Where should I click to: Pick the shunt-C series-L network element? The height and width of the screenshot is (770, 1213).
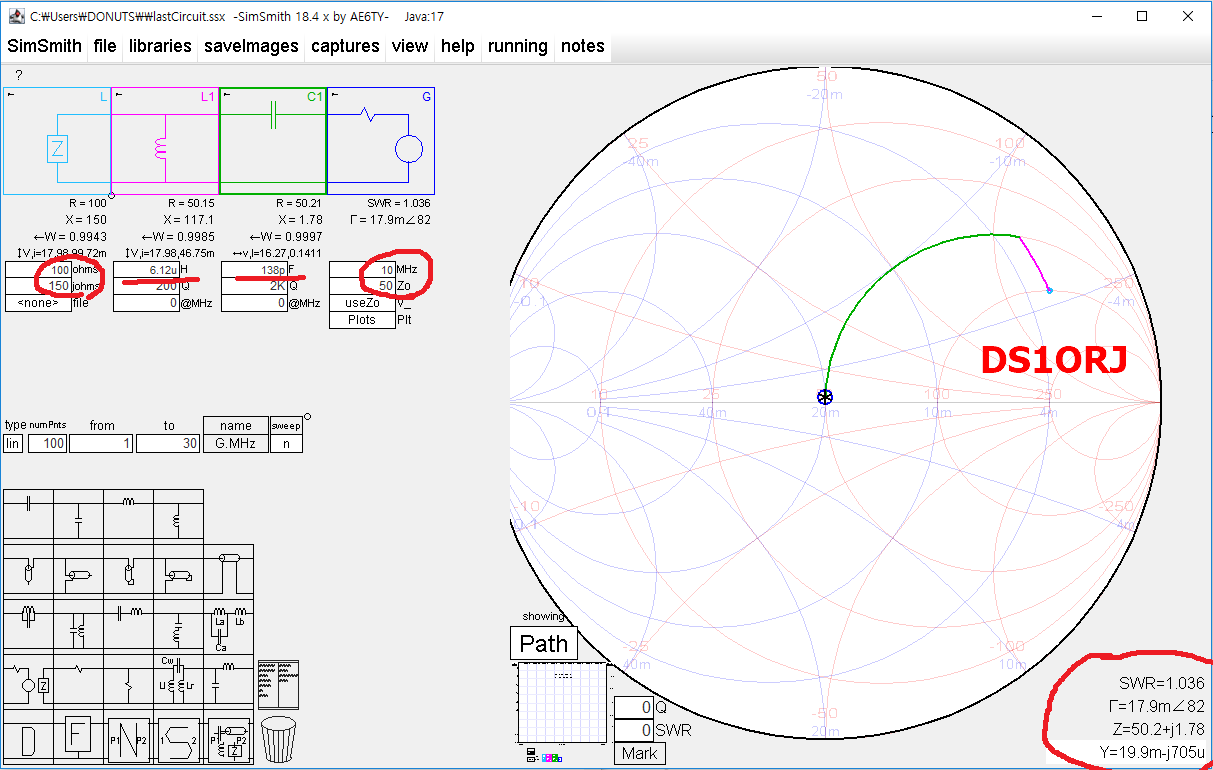click(x=229, y=679)
